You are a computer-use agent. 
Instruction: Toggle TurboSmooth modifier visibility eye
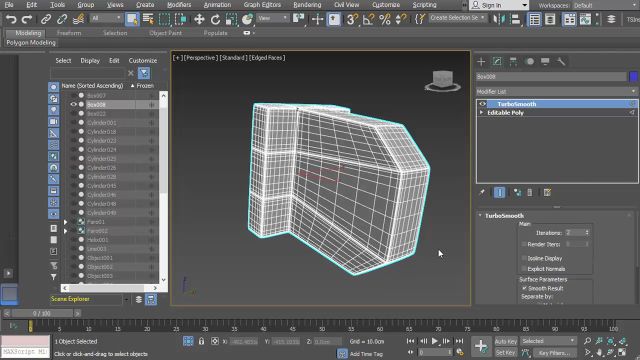(482, 104)
